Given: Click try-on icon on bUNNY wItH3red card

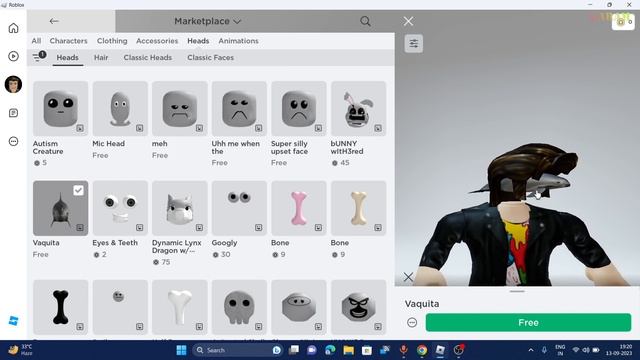Looking at the screenshot, I should point(378,128).
